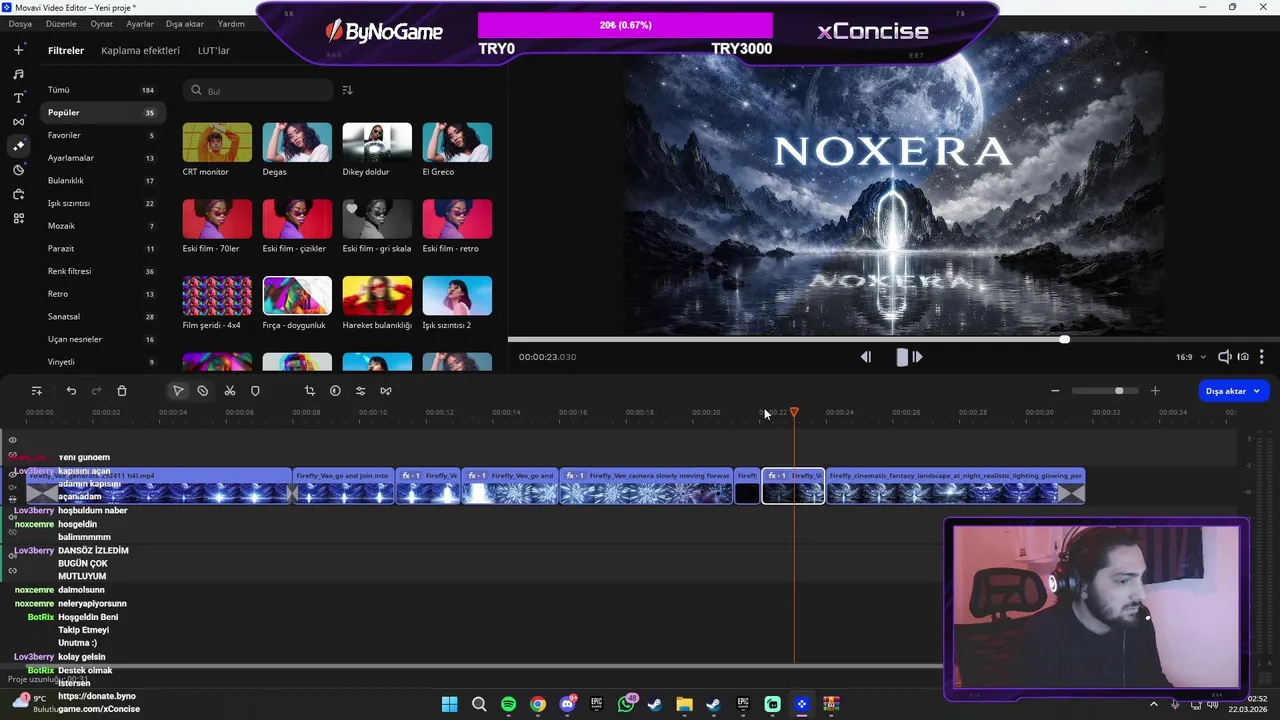Open clip properties sliders icon
The width and height of the screenshot is (1280, 720).
pyautogui.click(x=361, y=391)
